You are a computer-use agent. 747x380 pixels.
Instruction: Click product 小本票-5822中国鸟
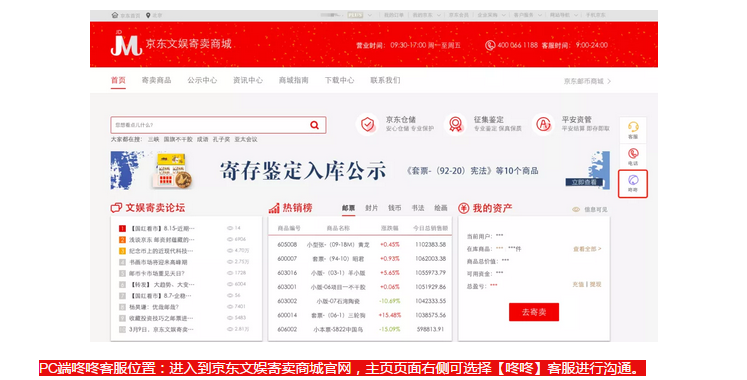point(338,329)
